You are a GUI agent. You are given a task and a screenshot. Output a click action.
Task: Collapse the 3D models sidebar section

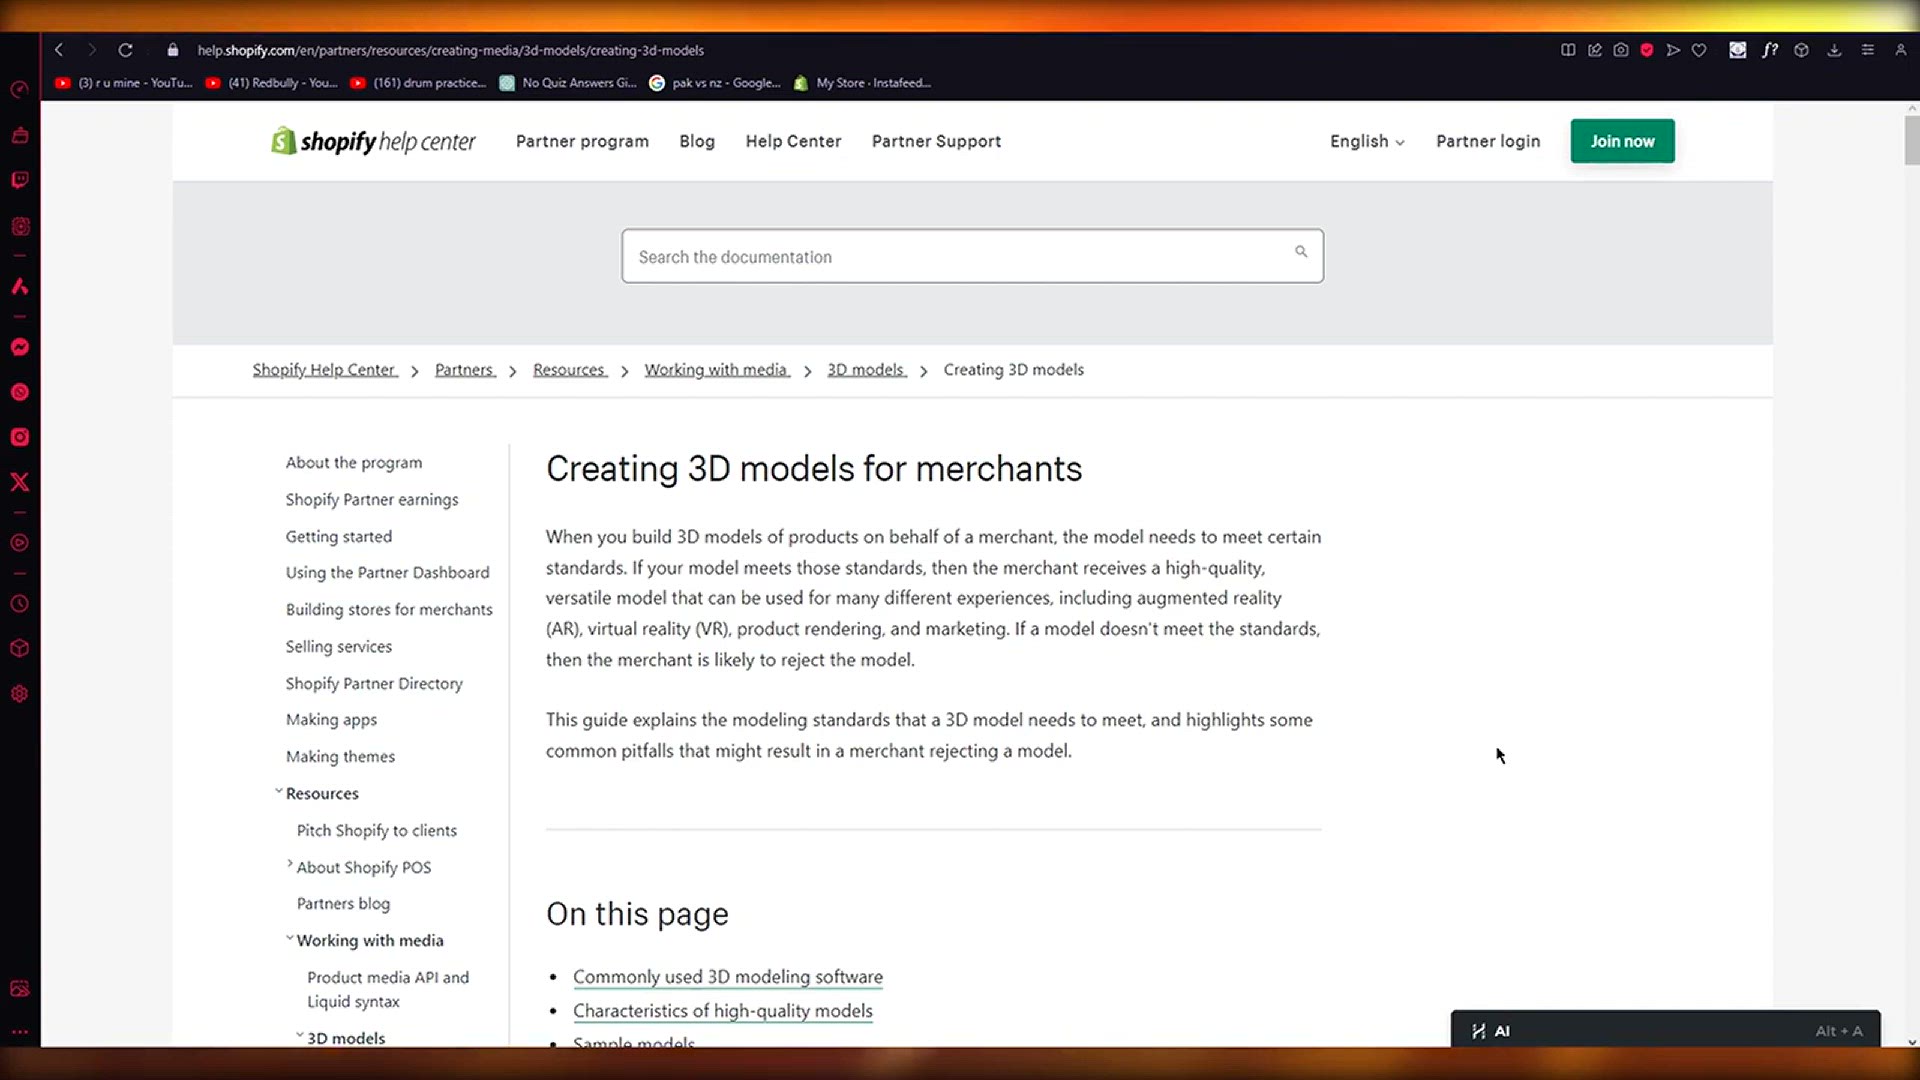click(x=300, y=1036)
